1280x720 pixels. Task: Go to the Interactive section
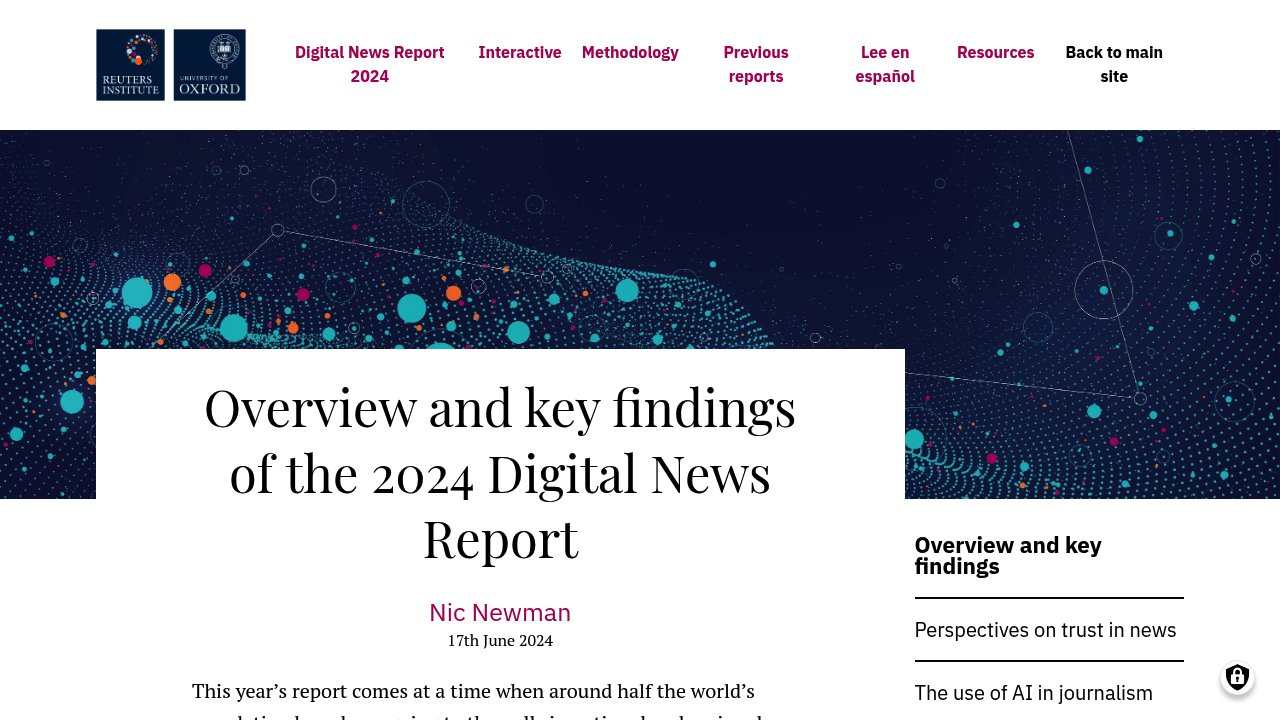tap(520, 52)
